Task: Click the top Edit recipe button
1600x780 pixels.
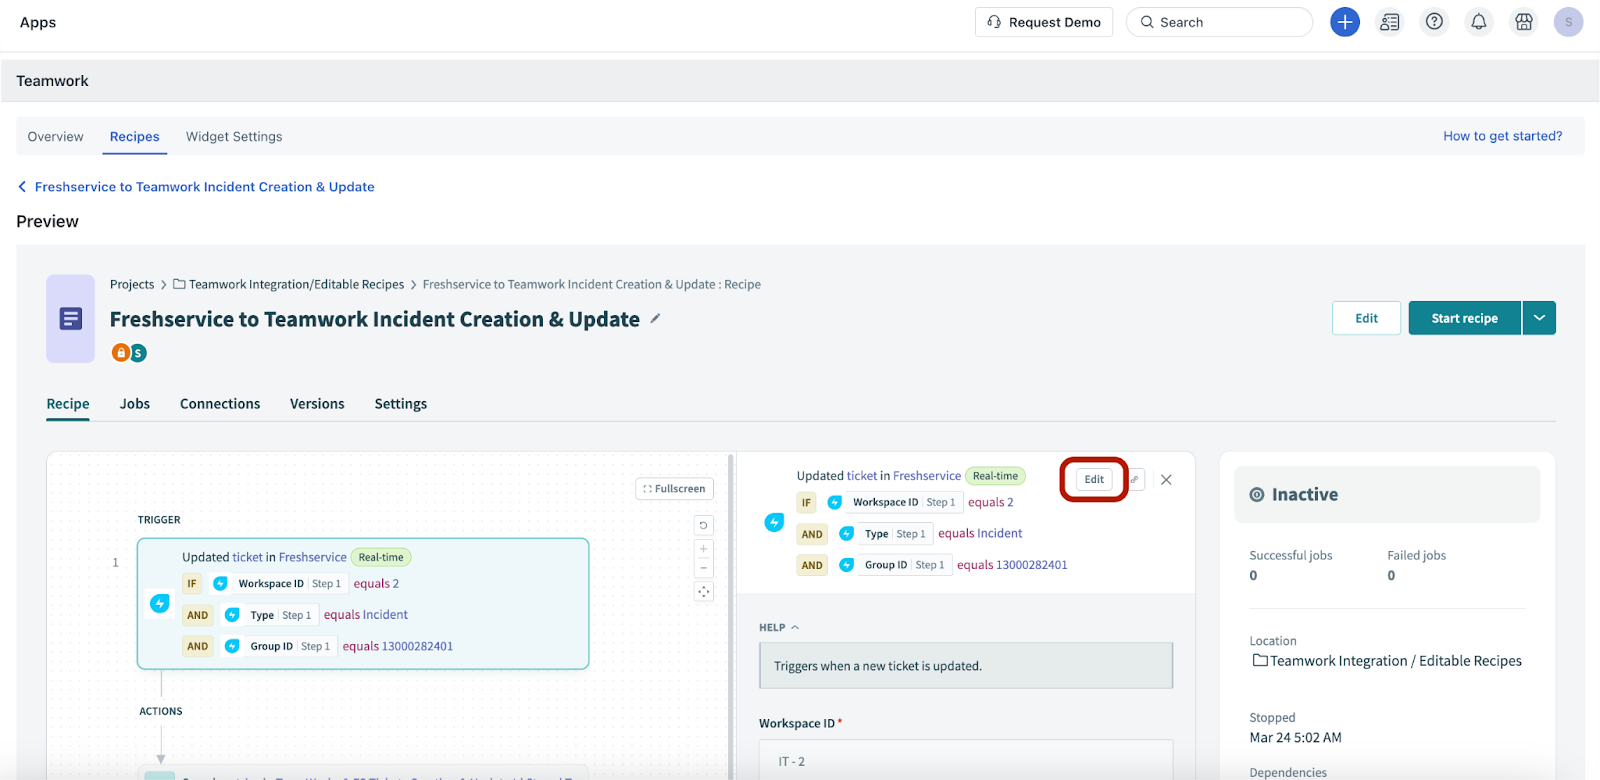Action: point(1366,318)
